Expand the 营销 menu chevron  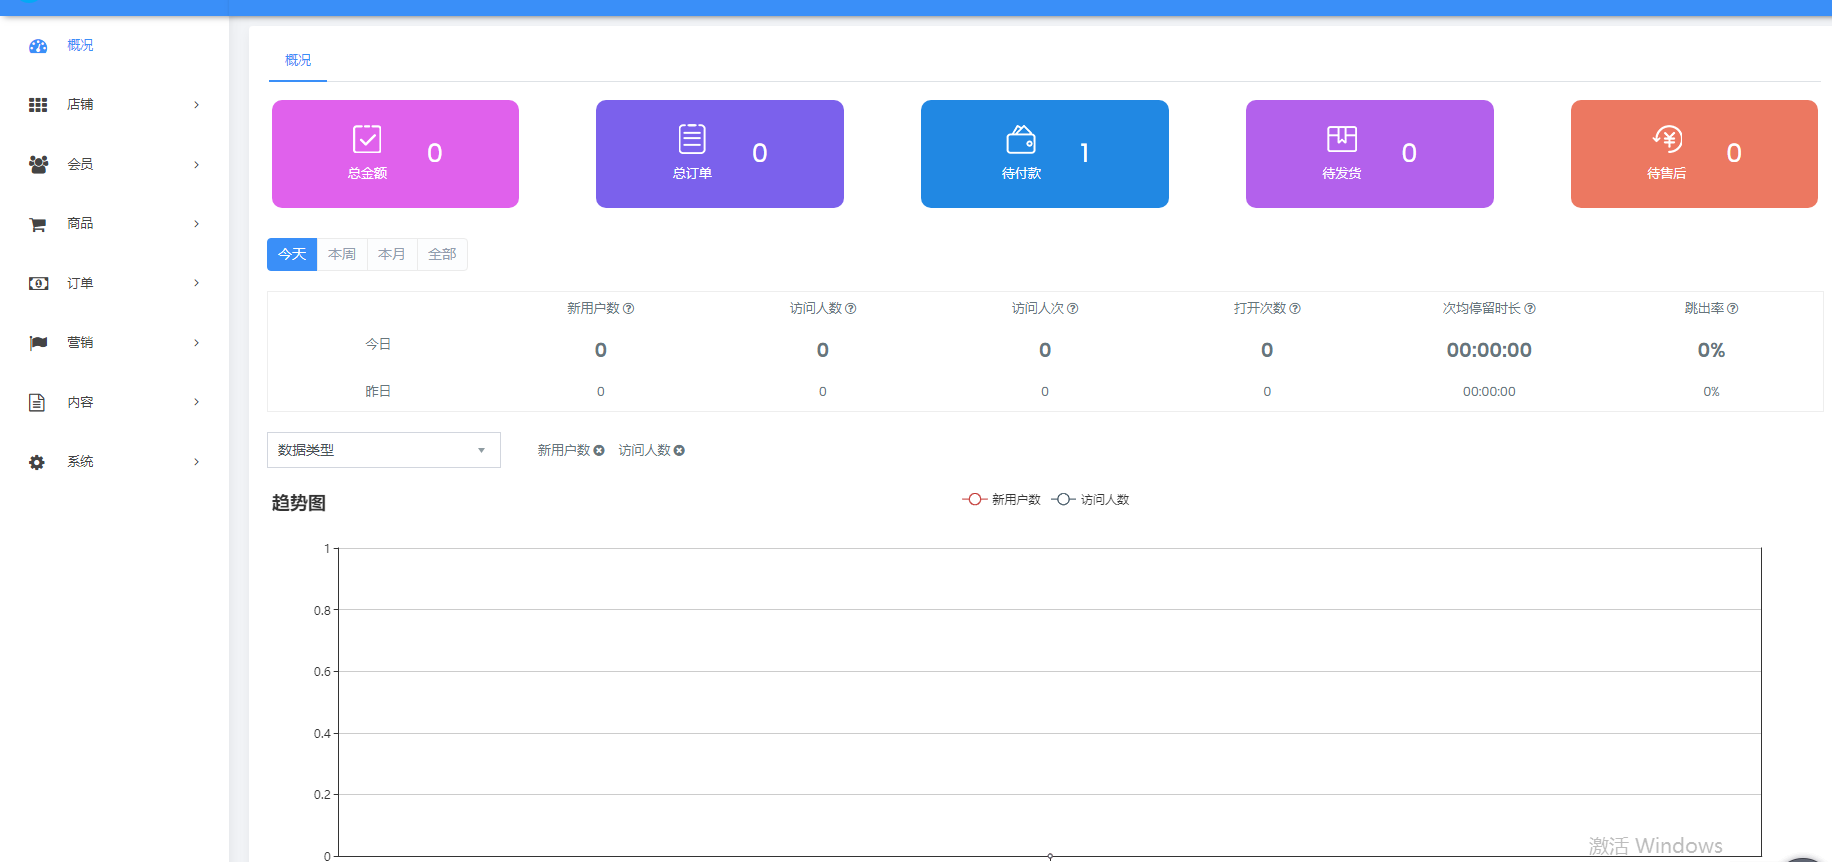(x=196, y=343)
